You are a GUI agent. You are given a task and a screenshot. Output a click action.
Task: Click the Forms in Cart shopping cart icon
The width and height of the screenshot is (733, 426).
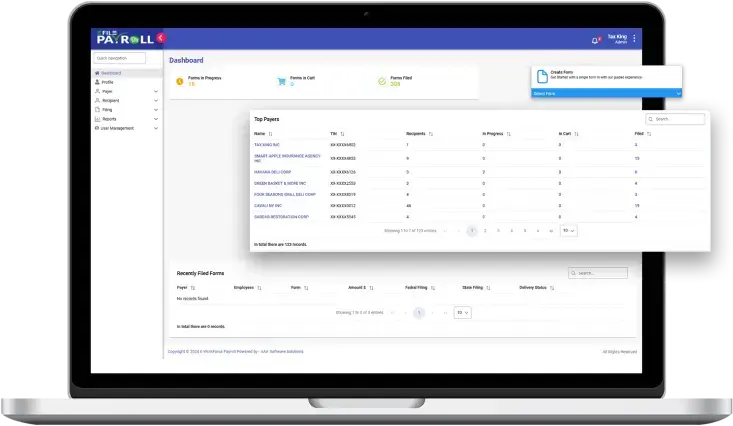(x=281, y=81)
